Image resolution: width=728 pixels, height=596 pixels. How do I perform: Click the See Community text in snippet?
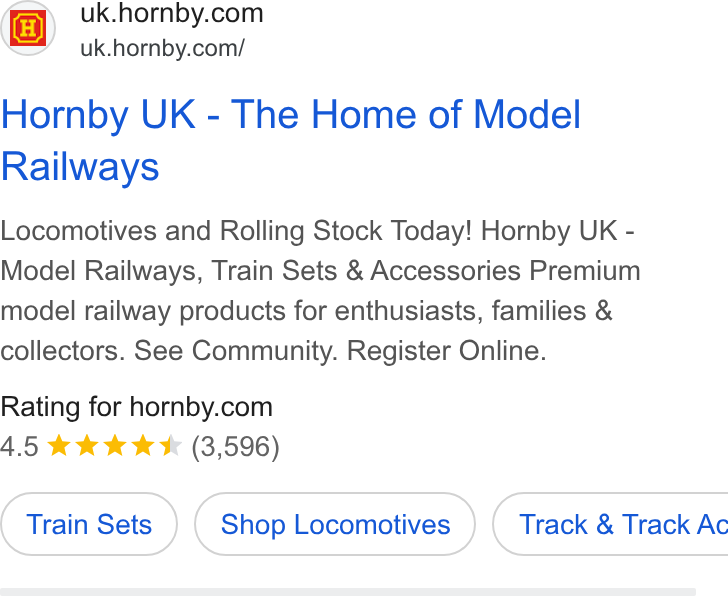point(235,350)
